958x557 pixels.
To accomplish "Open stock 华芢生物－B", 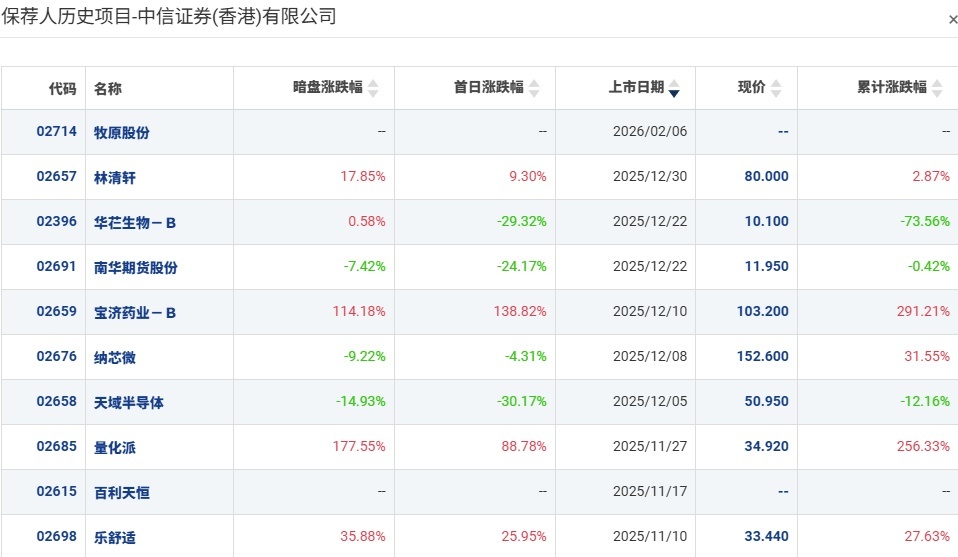I will (134, 223).
